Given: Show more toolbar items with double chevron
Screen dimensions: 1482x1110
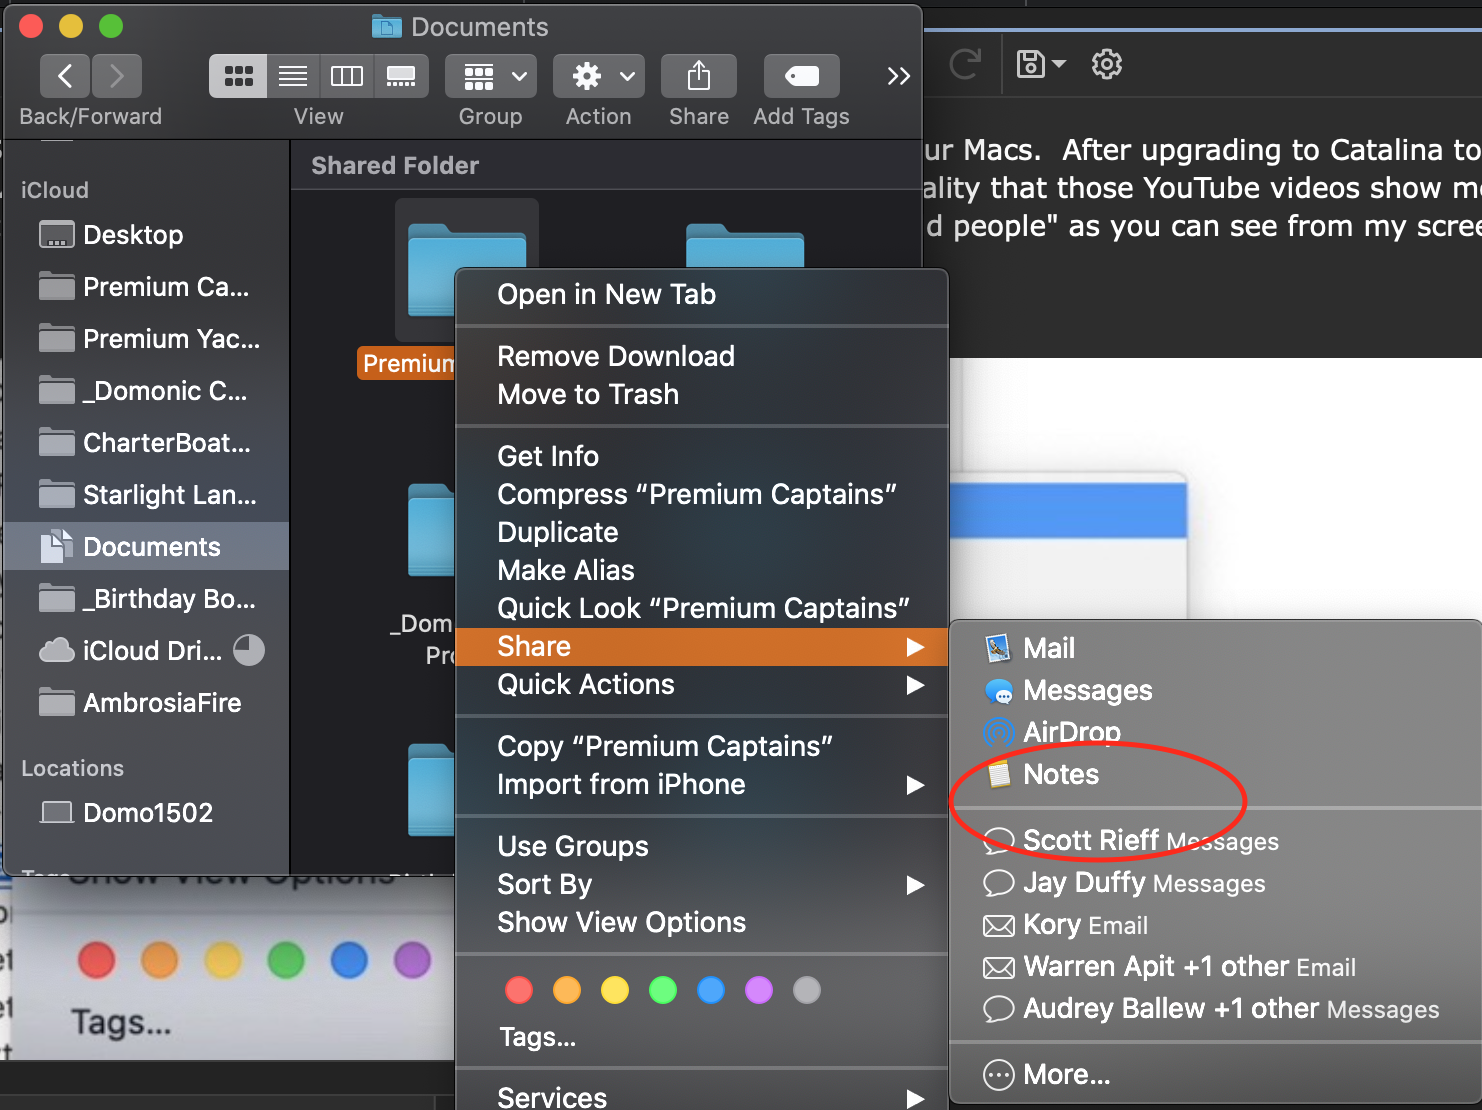Looking at the screenshot, I should click(x=898, y=76).
